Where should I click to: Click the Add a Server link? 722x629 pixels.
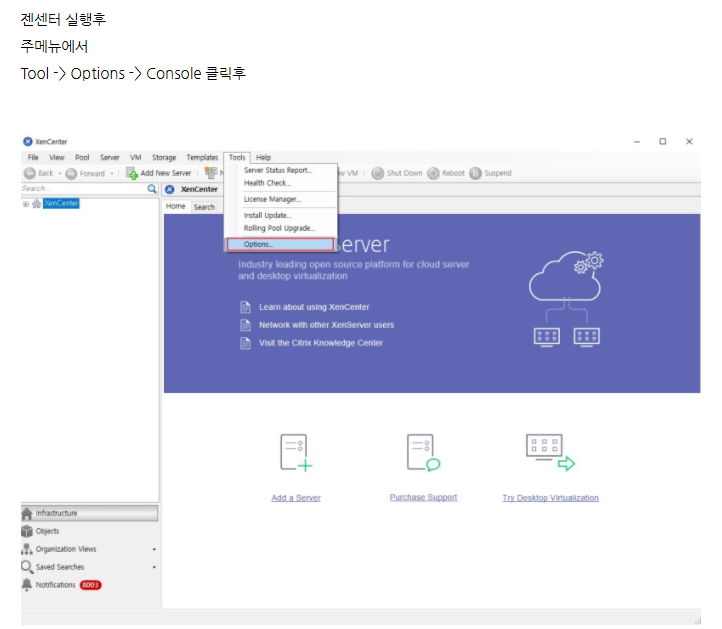pos(296,498)
